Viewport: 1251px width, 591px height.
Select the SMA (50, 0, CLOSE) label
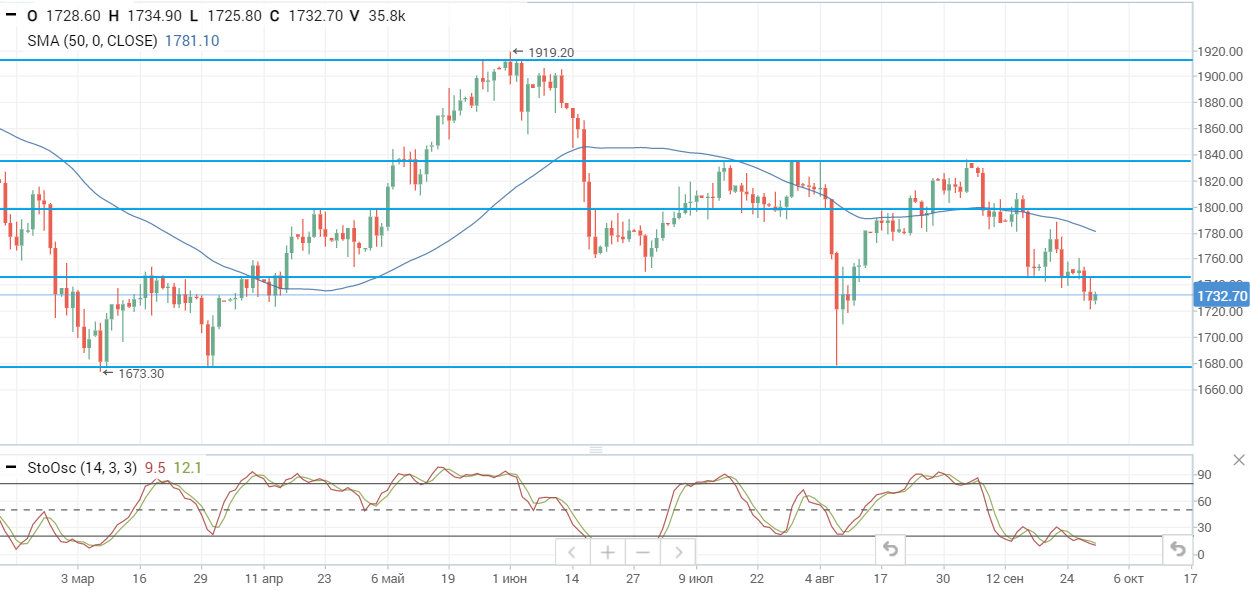93,41
